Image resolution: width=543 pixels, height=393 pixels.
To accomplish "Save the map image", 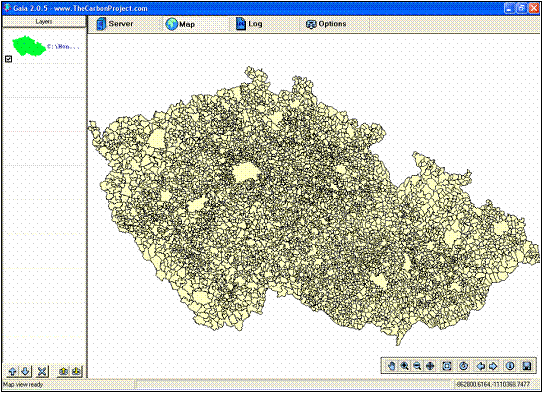I will pyautogui.click(x=527, y=366).
